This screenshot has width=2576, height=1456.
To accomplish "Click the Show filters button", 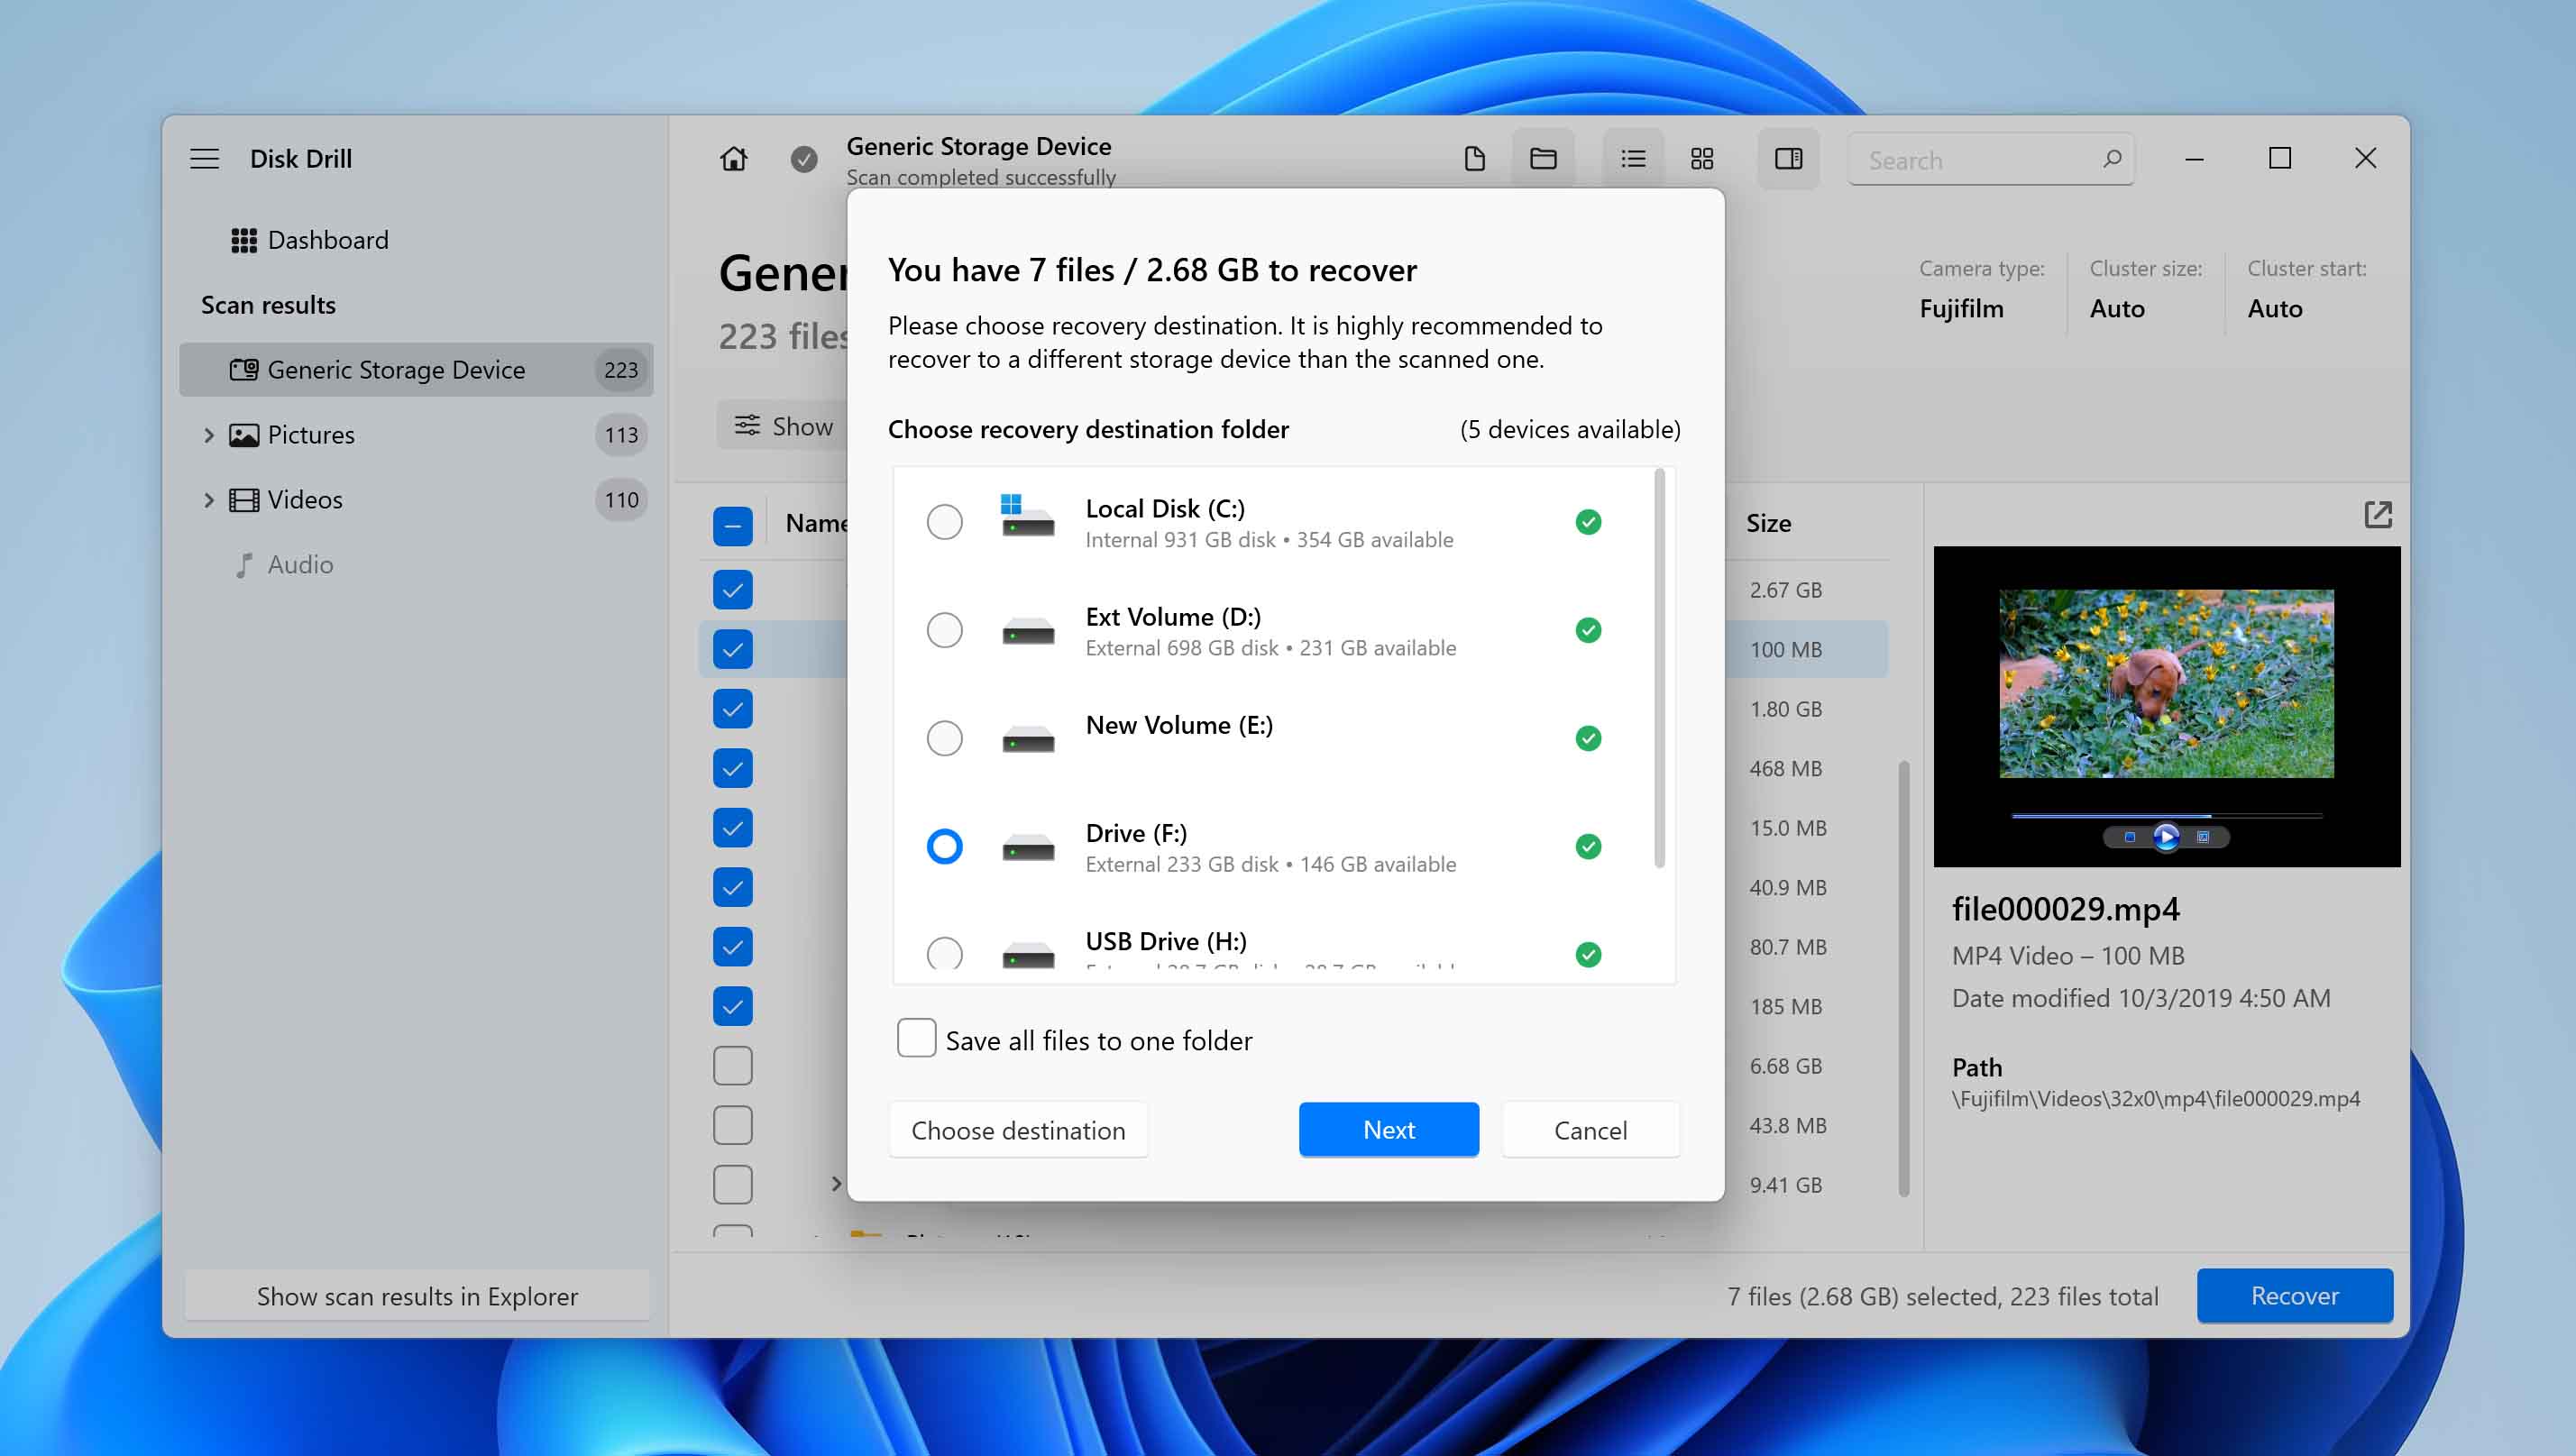I will [x=783, y=426].
